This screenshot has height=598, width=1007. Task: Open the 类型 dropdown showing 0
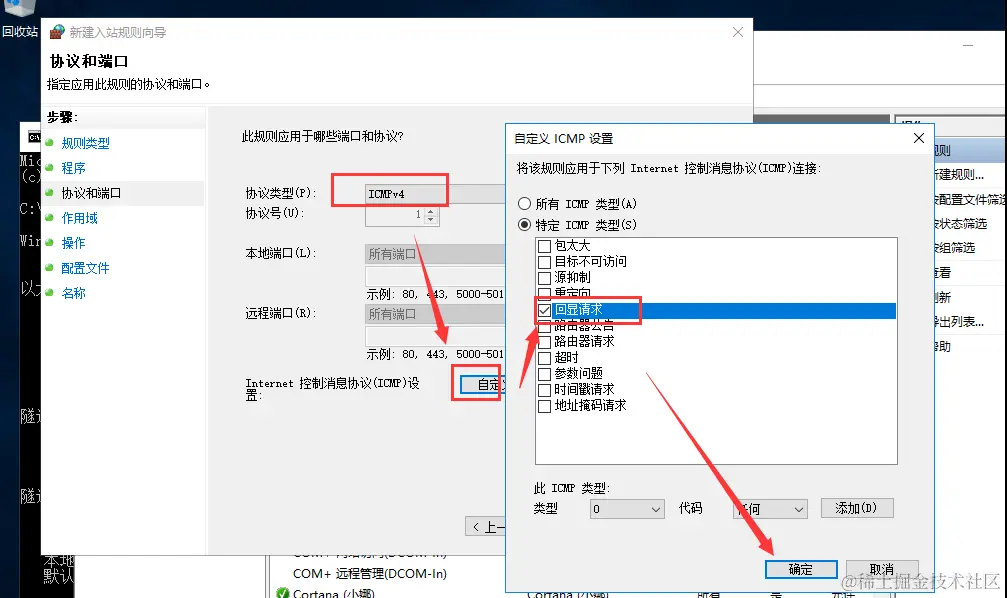[627, 509]
